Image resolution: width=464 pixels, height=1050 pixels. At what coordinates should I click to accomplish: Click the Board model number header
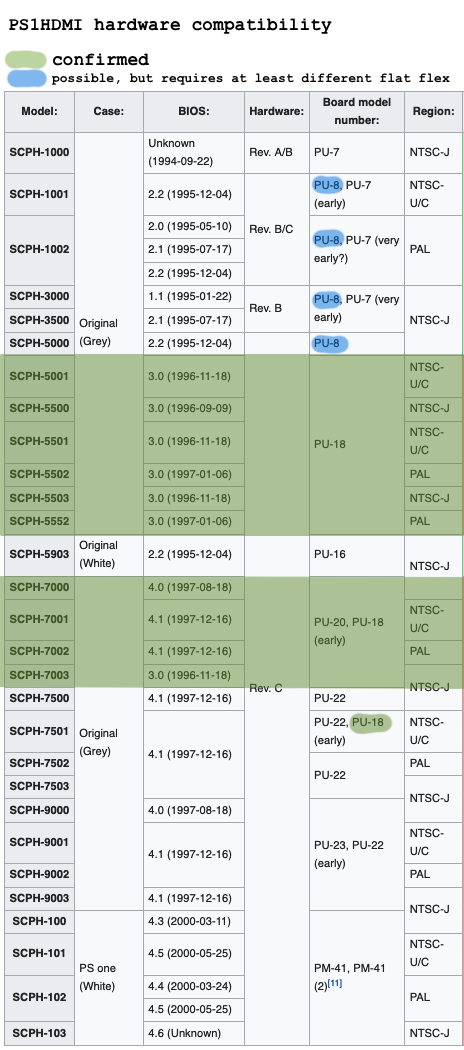point(357,112)
